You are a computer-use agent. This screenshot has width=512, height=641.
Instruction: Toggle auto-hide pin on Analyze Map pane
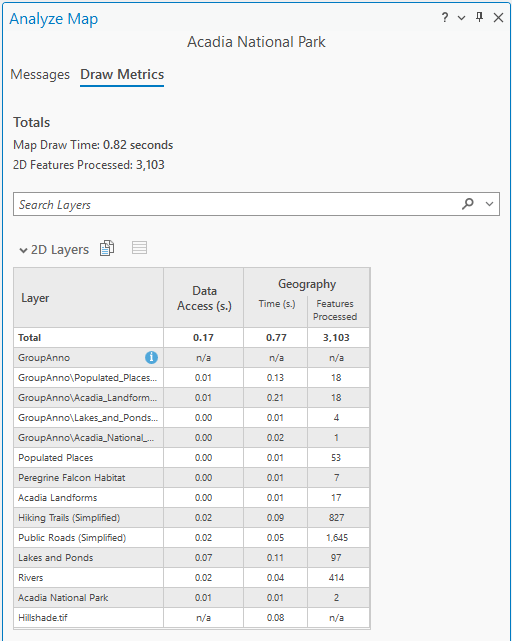point(479,18)
